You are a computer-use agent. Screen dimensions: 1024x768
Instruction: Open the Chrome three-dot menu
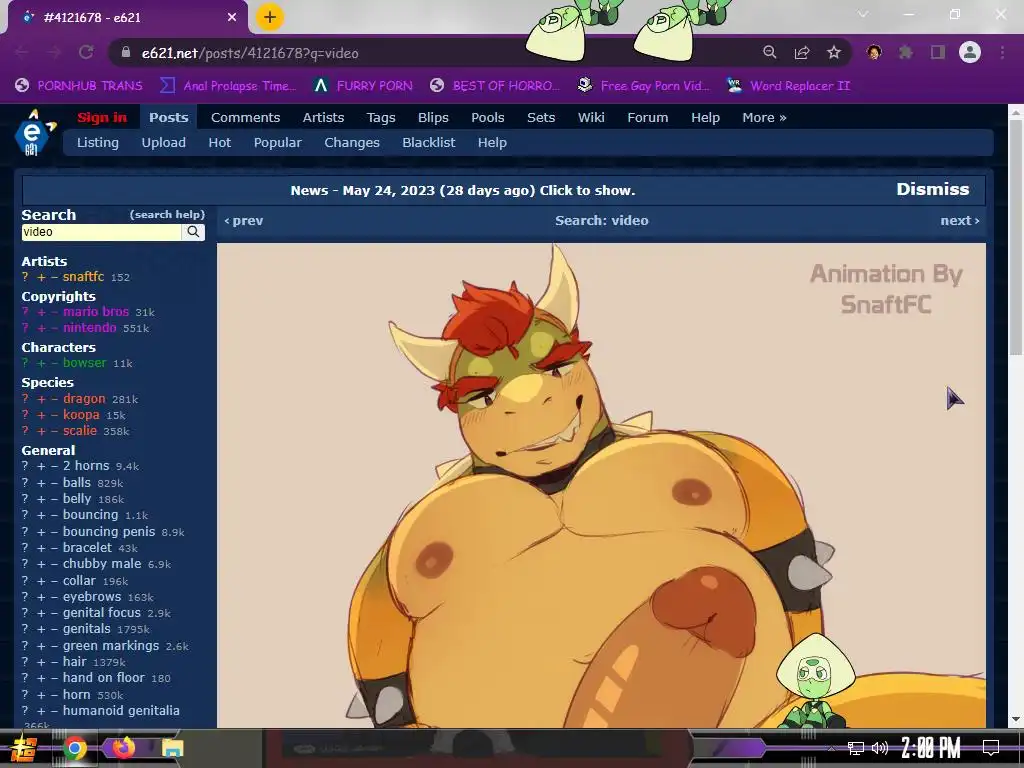pos(1002,52)
